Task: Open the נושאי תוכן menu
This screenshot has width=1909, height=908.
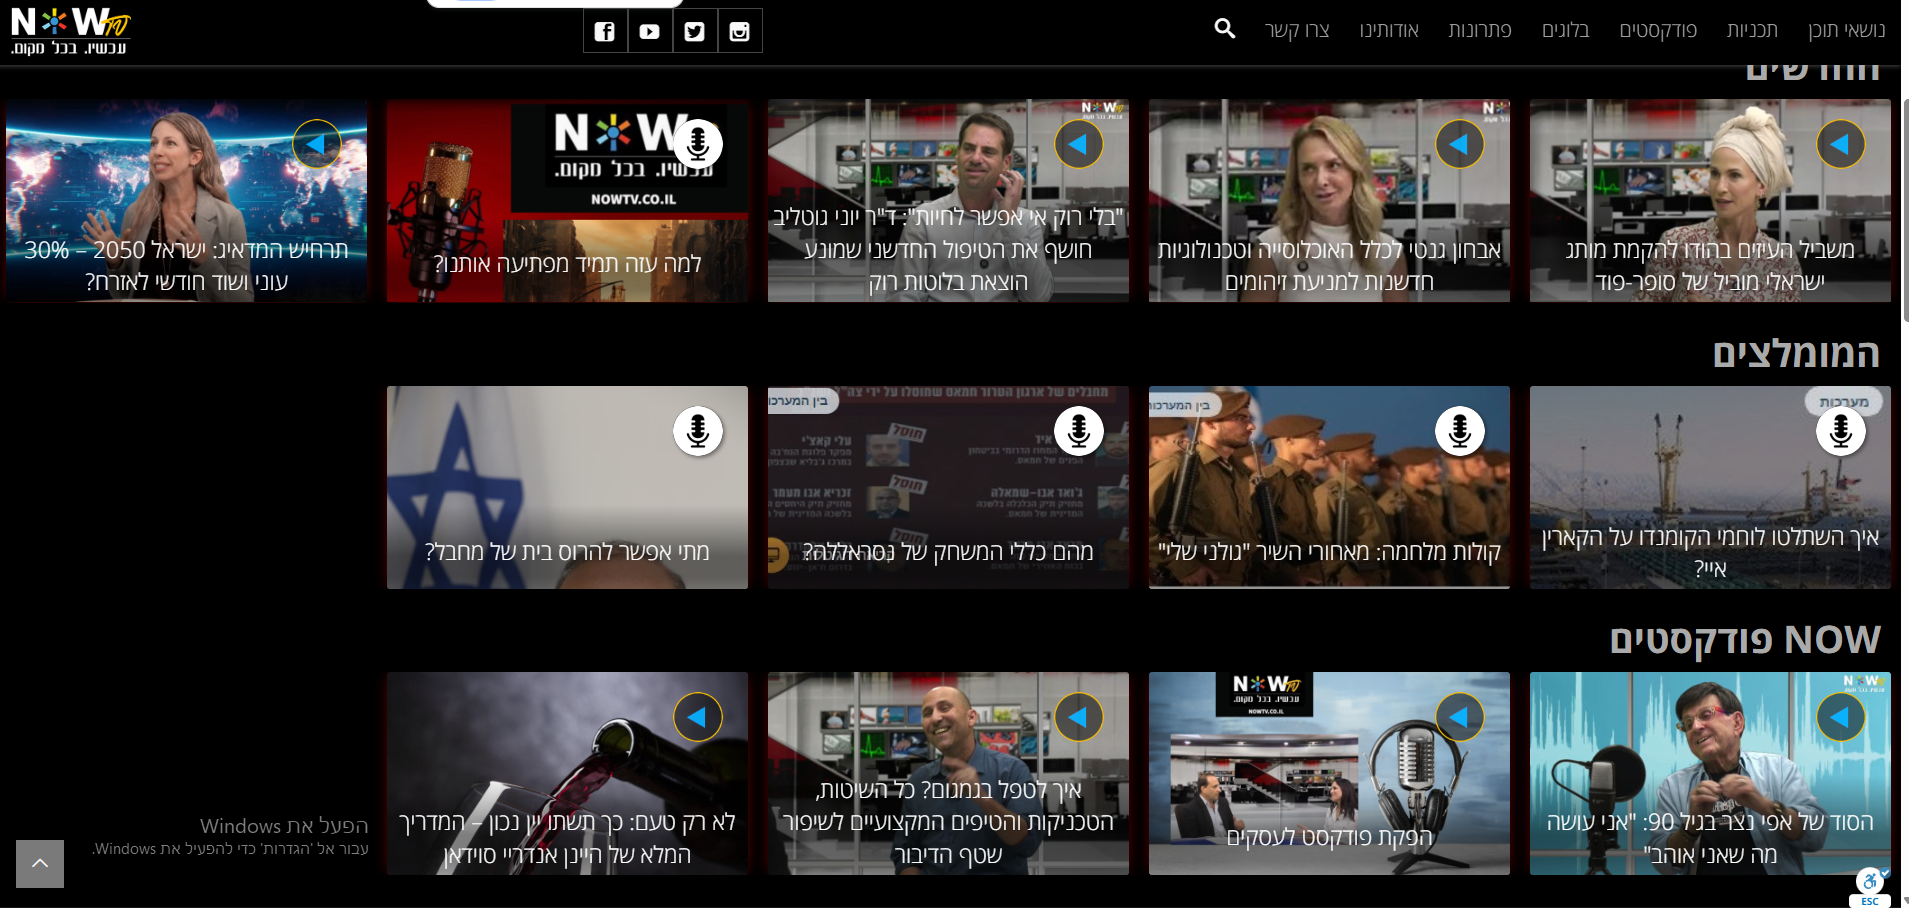Action: pos(1846,30)
